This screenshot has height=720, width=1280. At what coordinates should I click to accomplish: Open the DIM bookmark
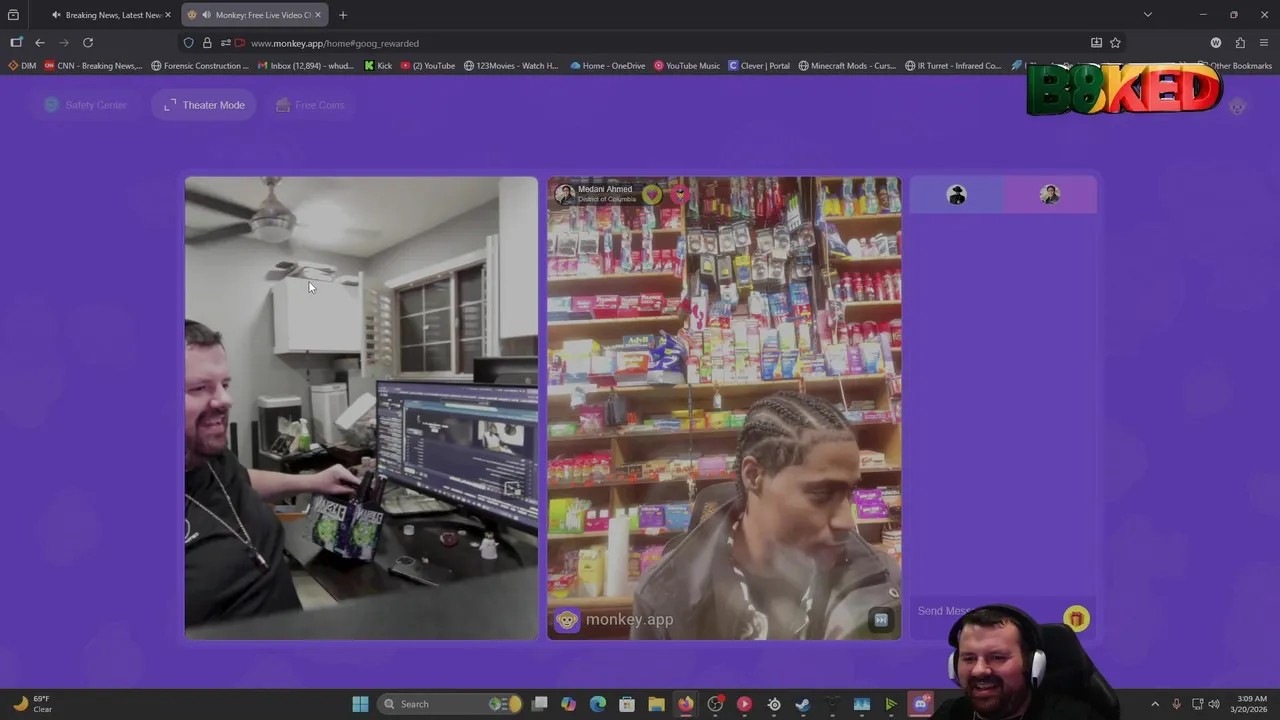click(22, 66)
